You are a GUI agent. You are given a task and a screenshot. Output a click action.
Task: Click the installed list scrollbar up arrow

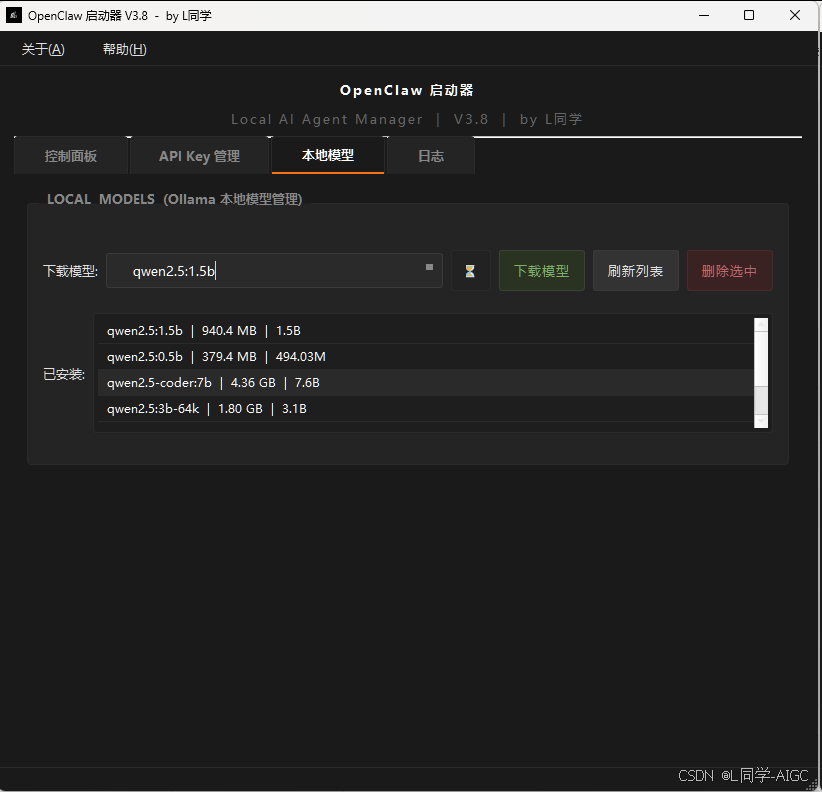pyautogui.click(x=761, y=324)
